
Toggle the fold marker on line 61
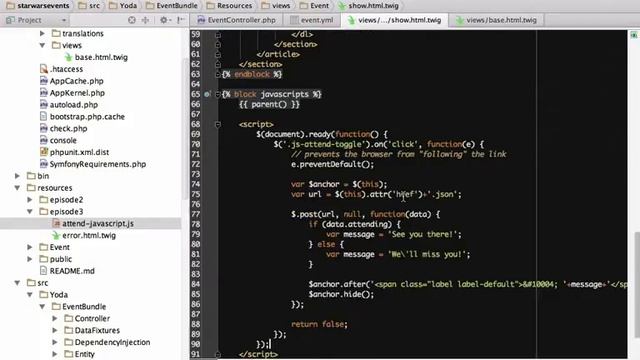tap(218, 54)
